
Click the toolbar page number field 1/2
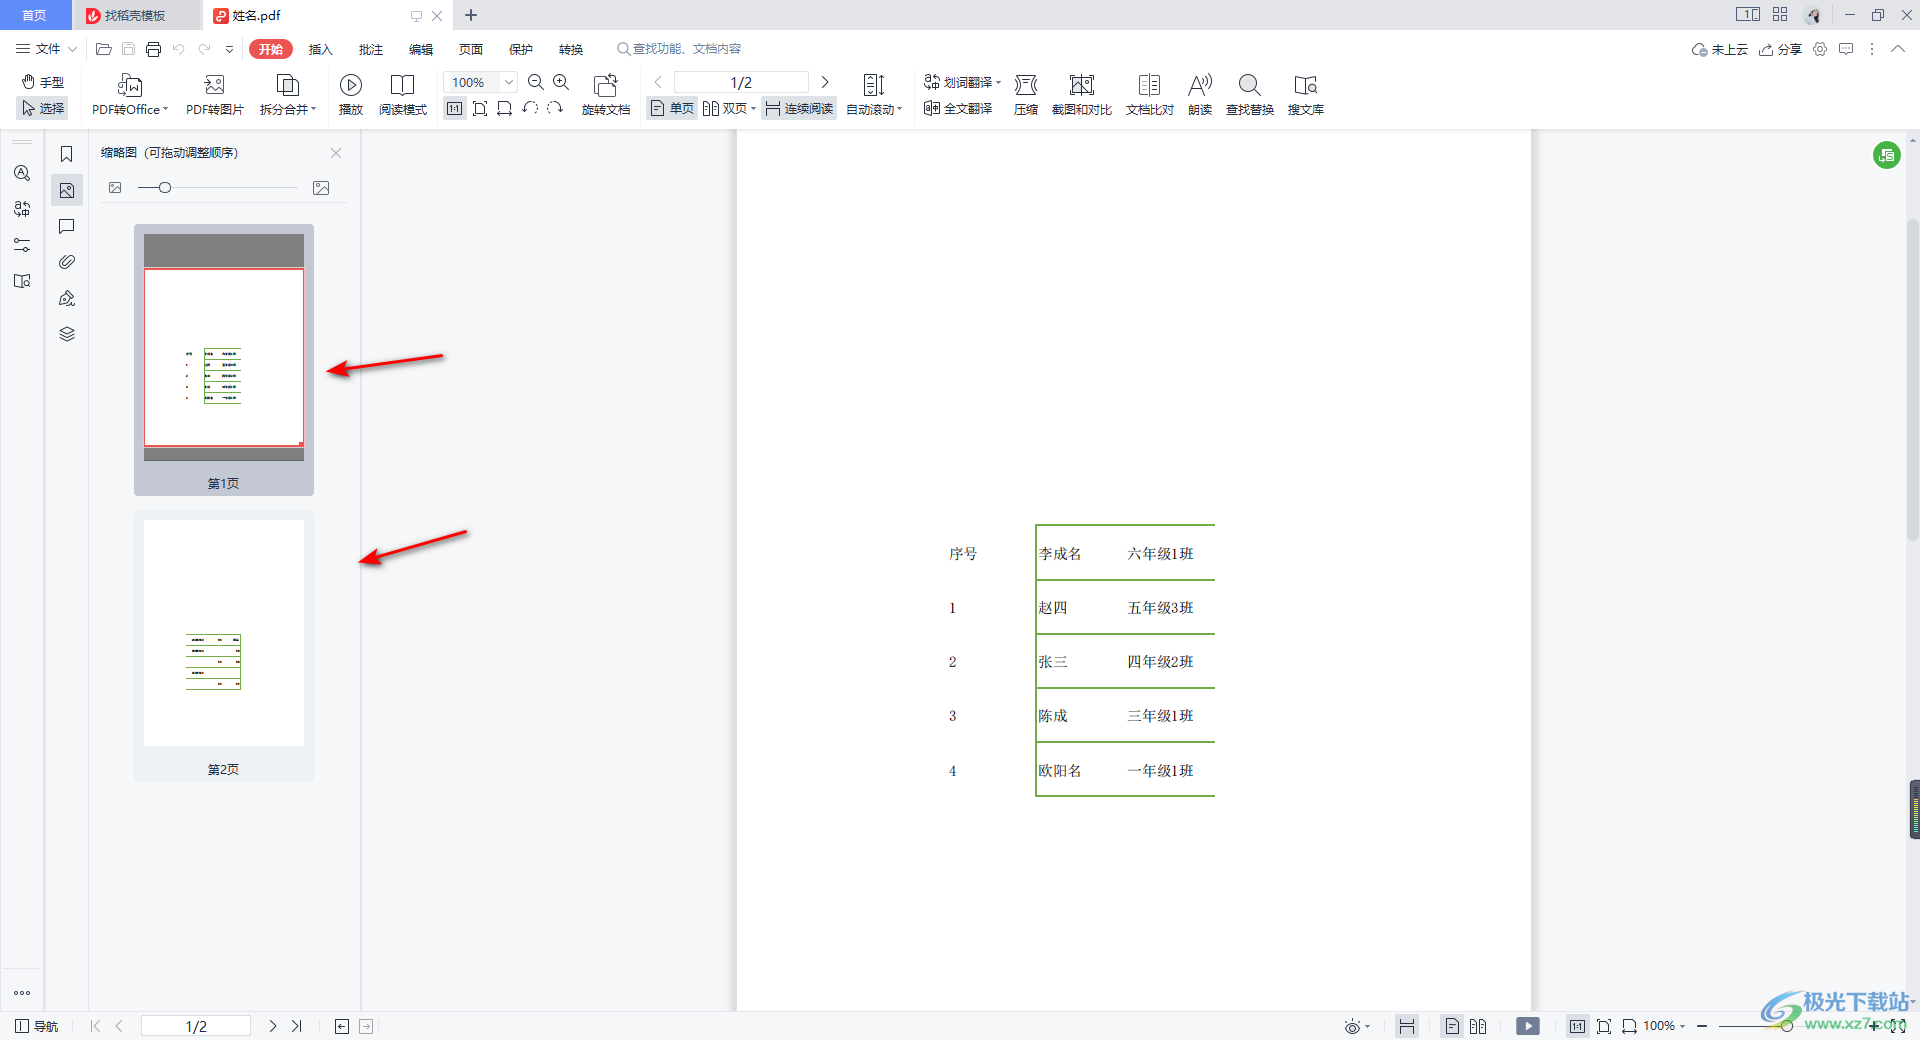(741, 82)
